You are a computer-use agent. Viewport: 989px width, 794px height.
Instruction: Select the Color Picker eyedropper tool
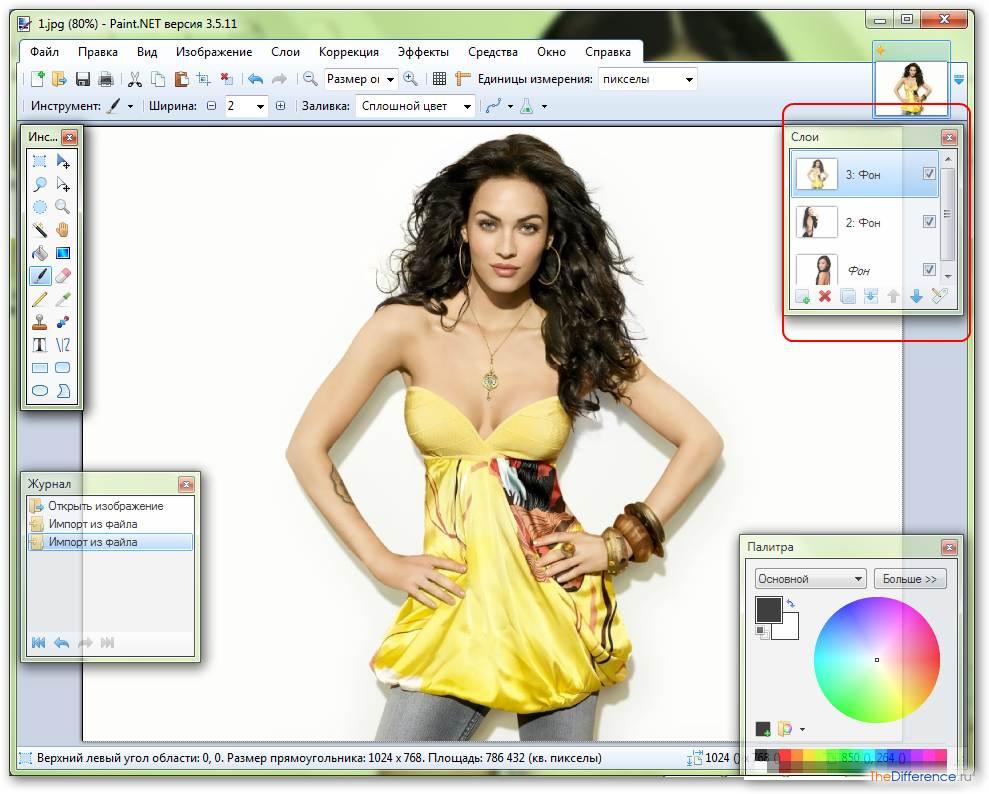tap(63, 299)
